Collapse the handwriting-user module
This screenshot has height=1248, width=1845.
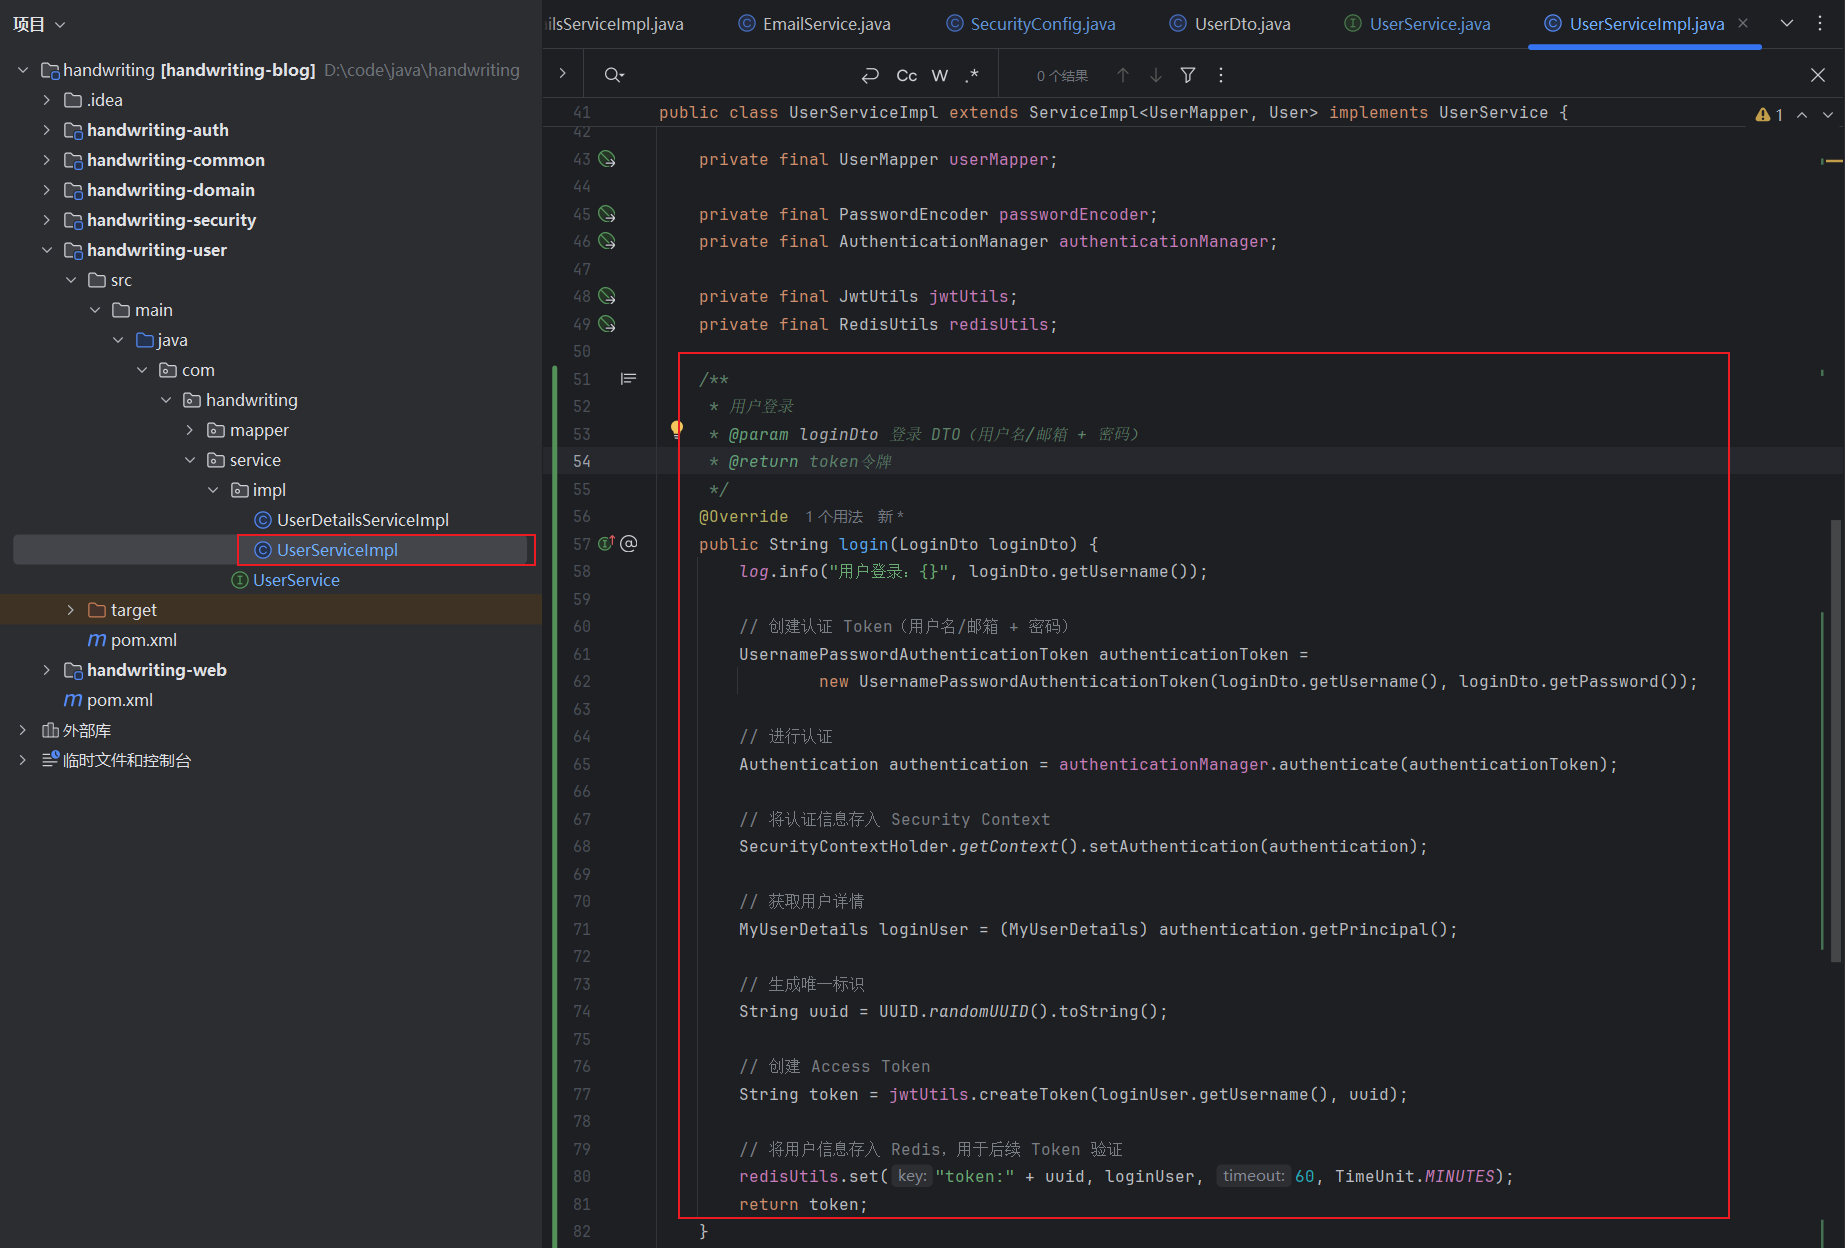point(47,250)
